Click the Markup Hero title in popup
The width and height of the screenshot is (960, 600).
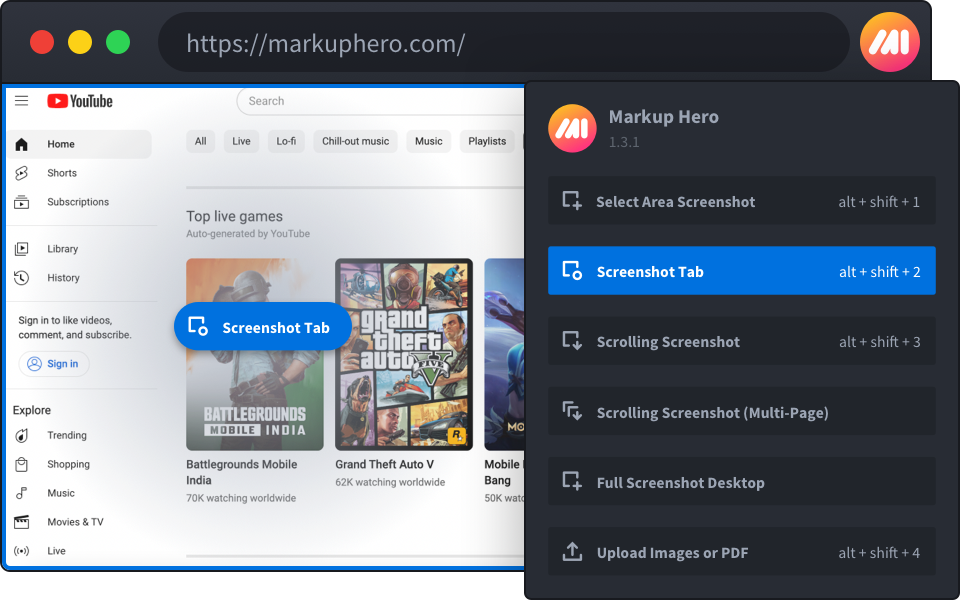point(664,116)
